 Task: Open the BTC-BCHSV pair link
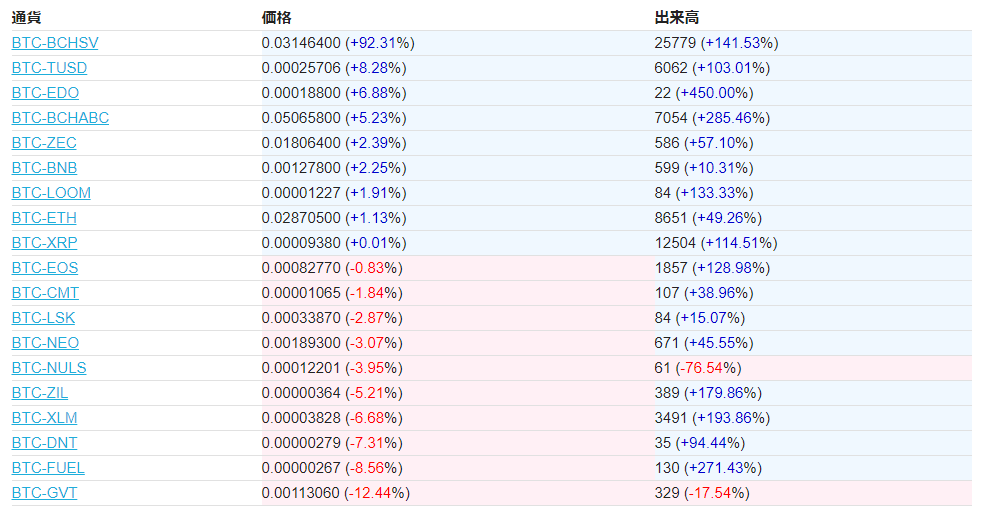(x=55, y=43)
